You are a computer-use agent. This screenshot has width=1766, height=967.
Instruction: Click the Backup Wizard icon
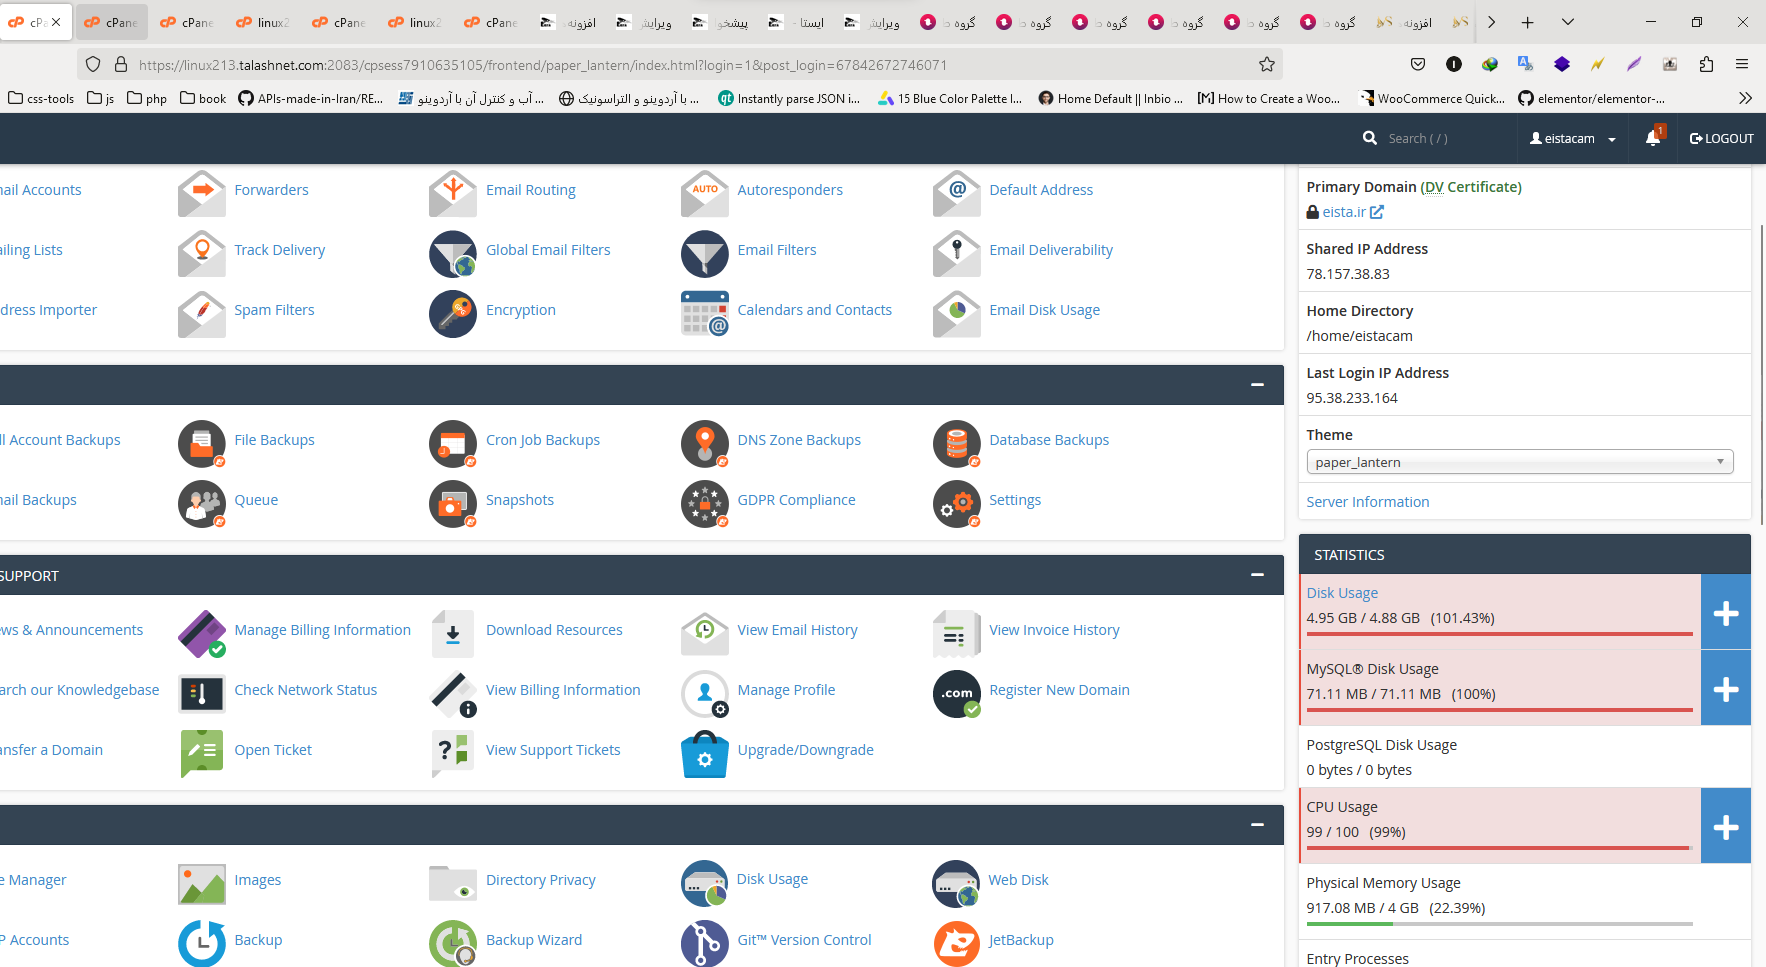point(453,943)
